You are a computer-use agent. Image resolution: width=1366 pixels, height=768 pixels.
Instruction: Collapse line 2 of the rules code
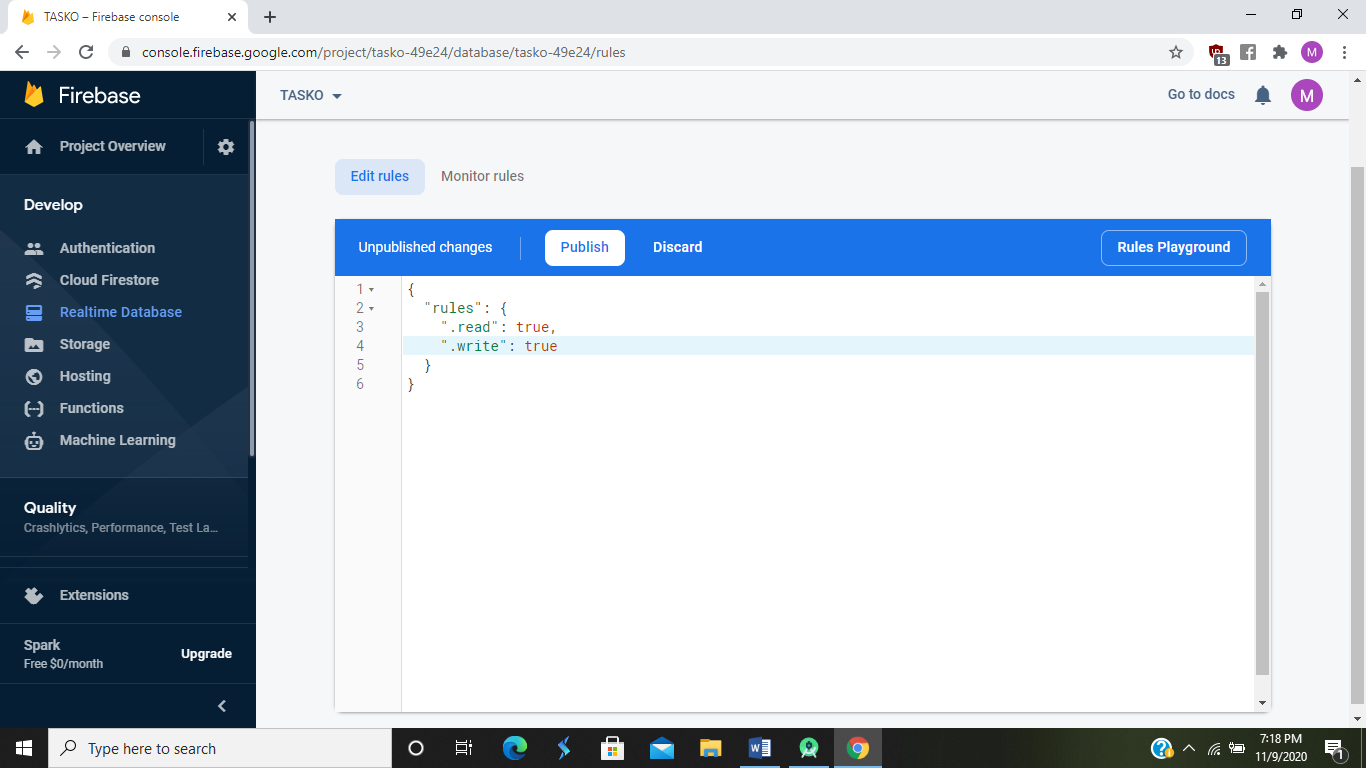pyautogui.click(x=370, y=308)
